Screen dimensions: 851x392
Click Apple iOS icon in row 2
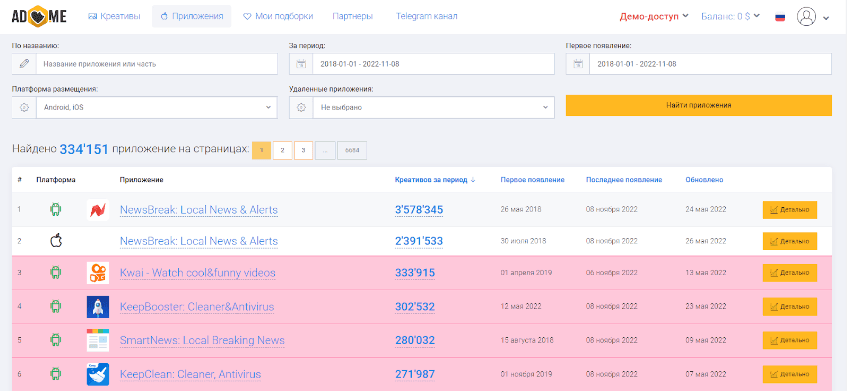click(55, 241)
